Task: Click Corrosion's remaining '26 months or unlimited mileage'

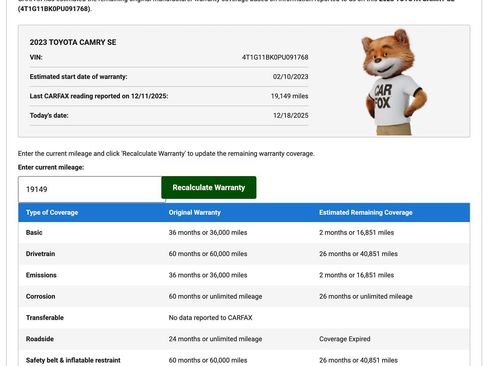Action: (x=366, y=296)
